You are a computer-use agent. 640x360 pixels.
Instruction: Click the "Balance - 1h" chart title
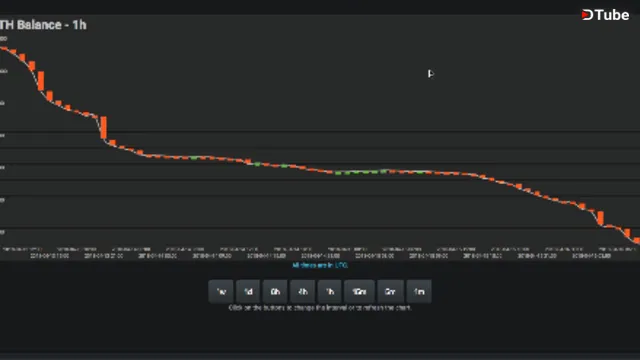(43, 25)
